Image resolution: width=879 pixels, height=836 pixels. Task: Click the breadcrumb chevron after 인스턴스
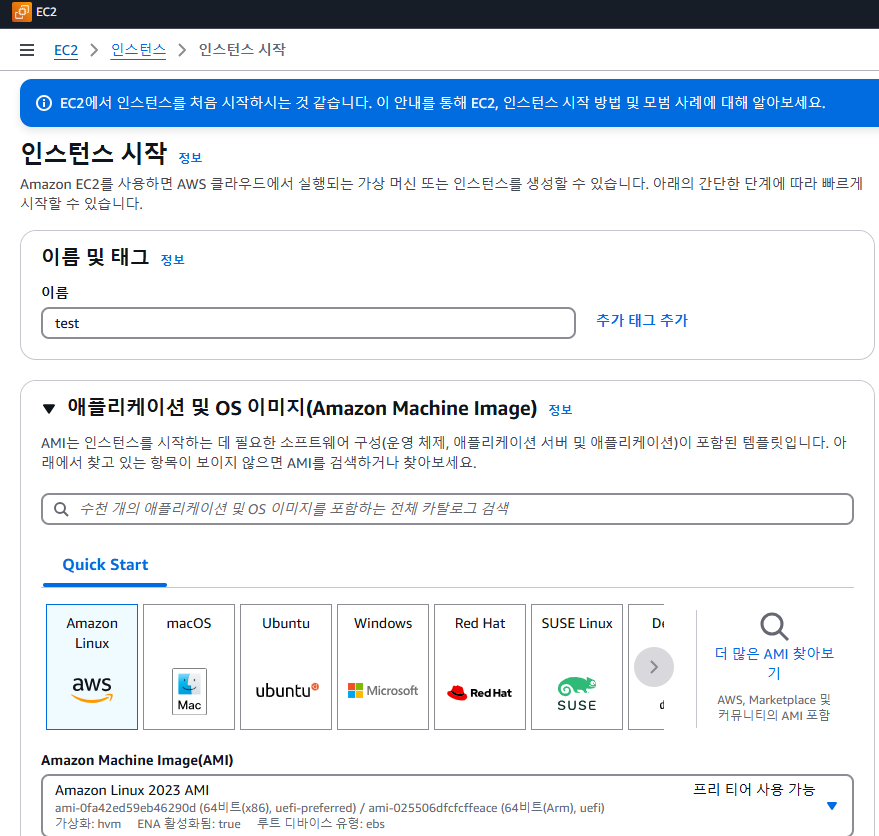[182, 50]
